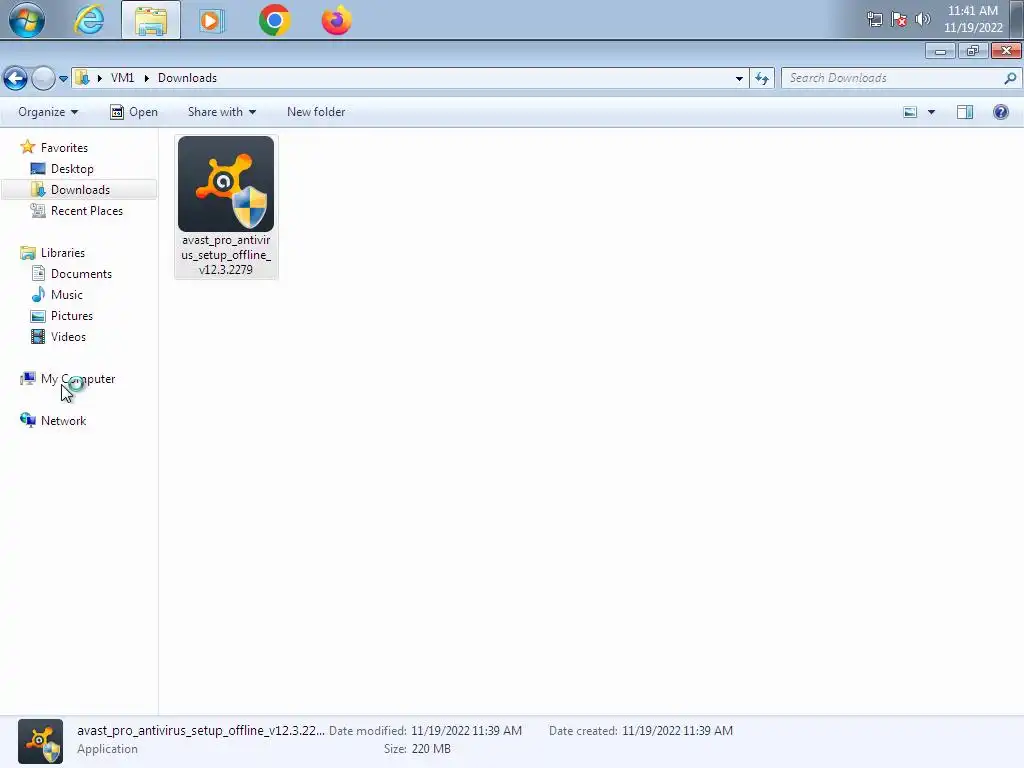Launch Internet Explorer from taskbar
Viewport: 1024px width, 768px height.
click(x=89, y=20)
